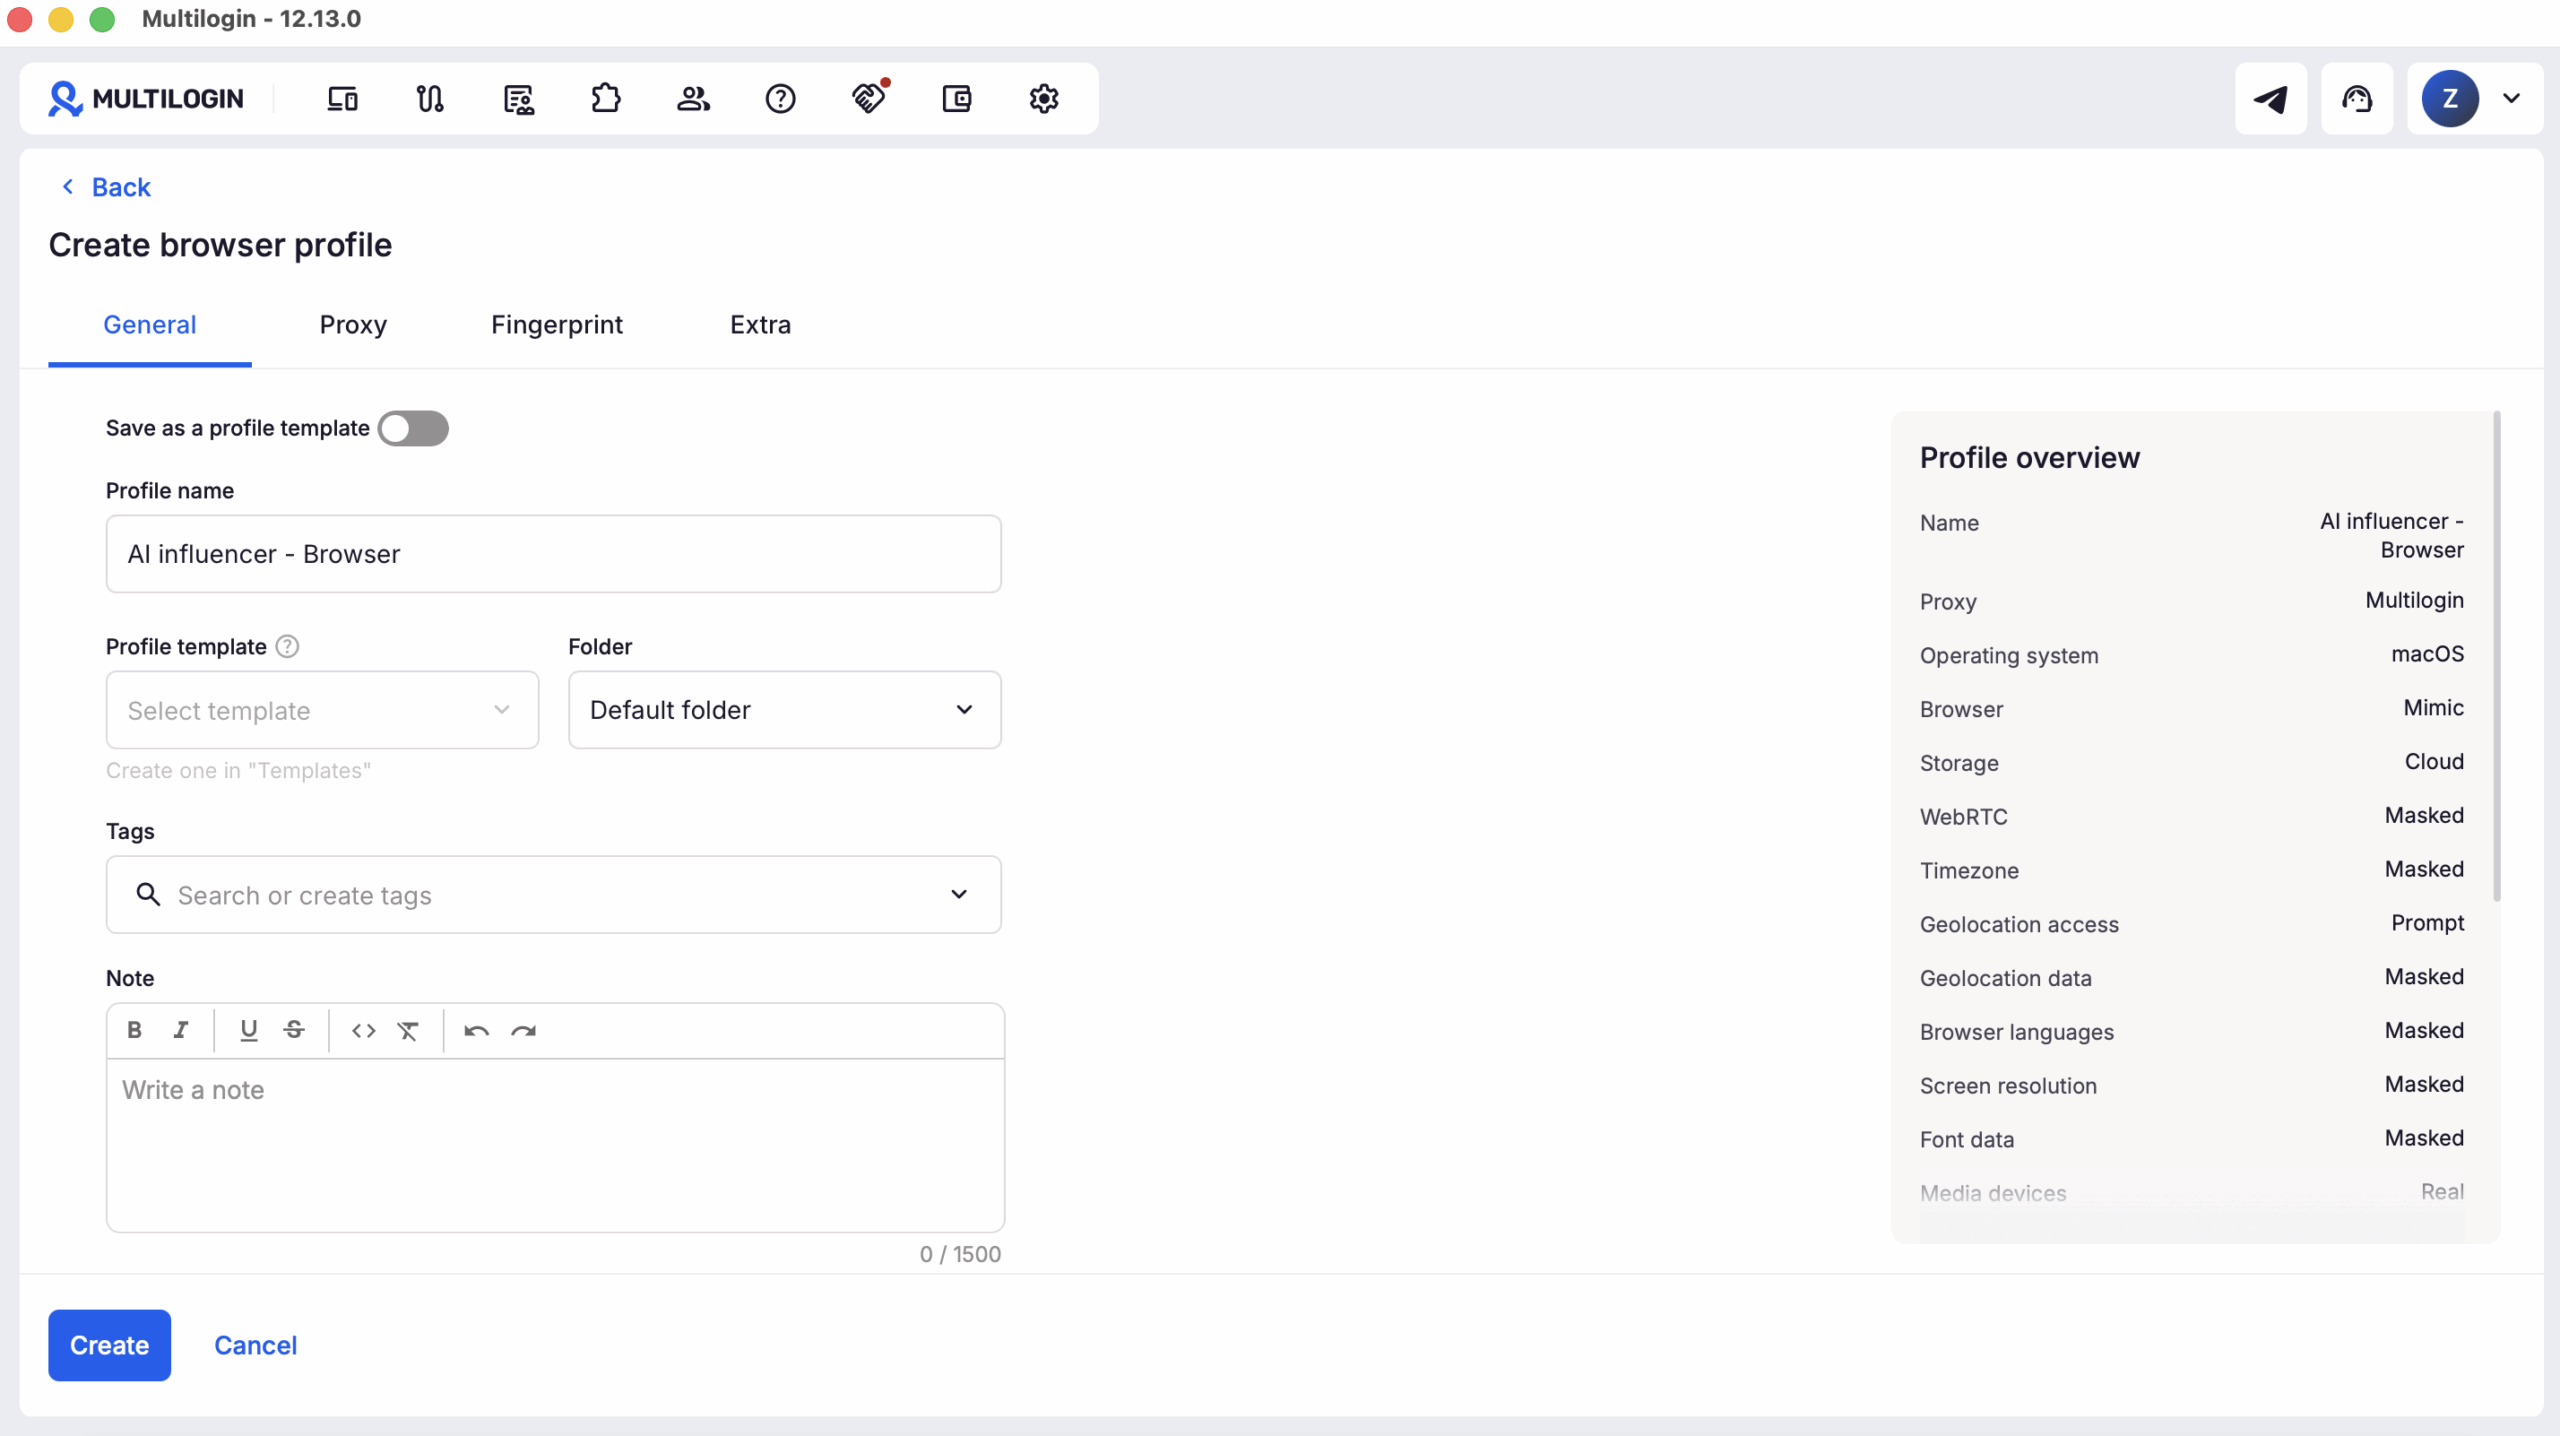Click the Profile name input field
2560x1436 pixels.
click(553, 554)
